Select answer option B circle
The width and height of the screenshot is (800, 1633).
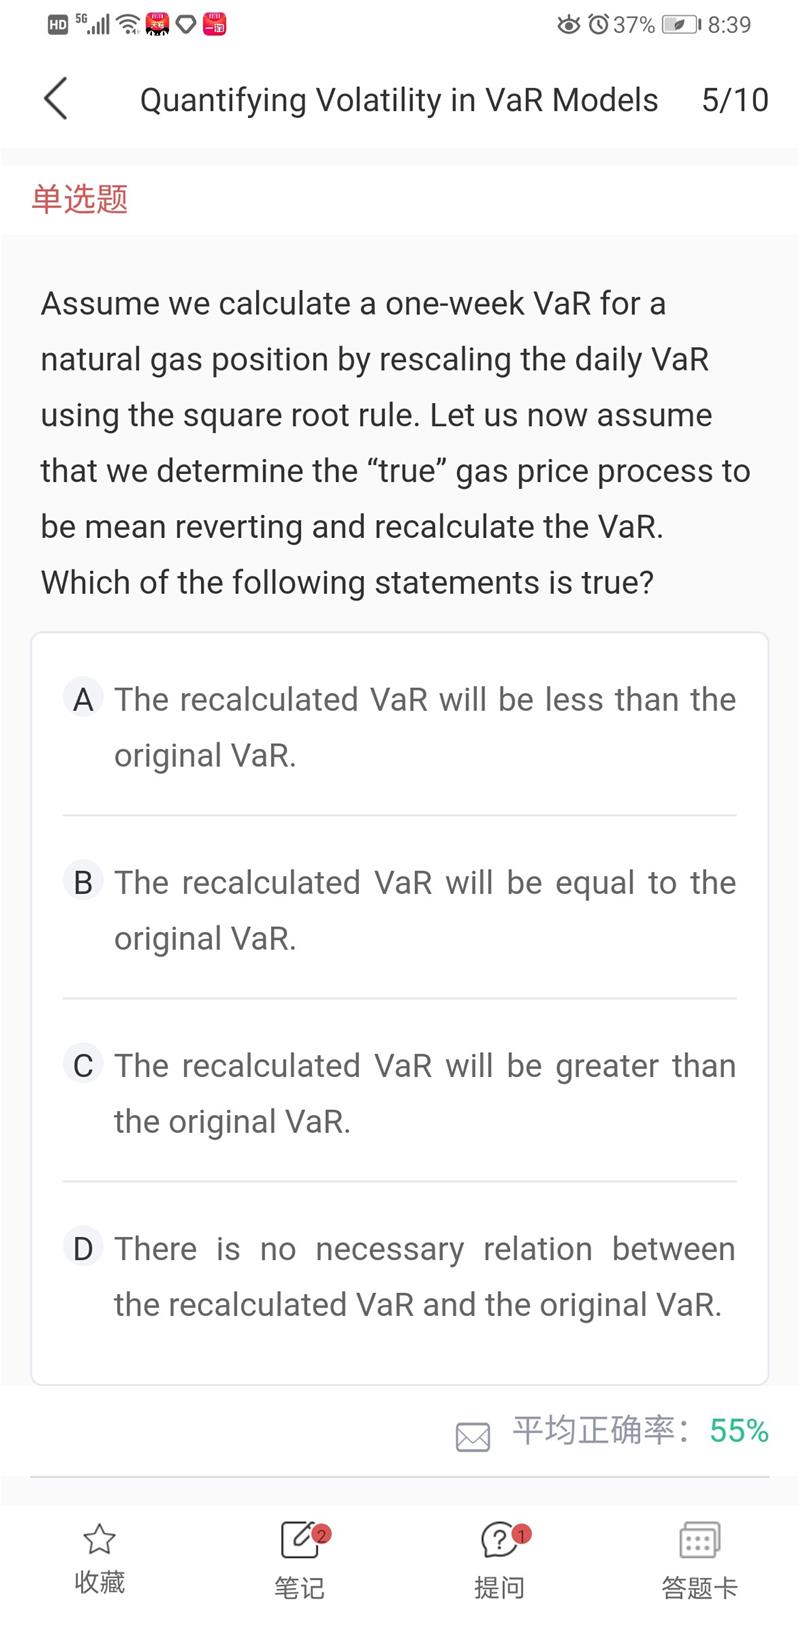pyautogui.click(x=83, y=881)
